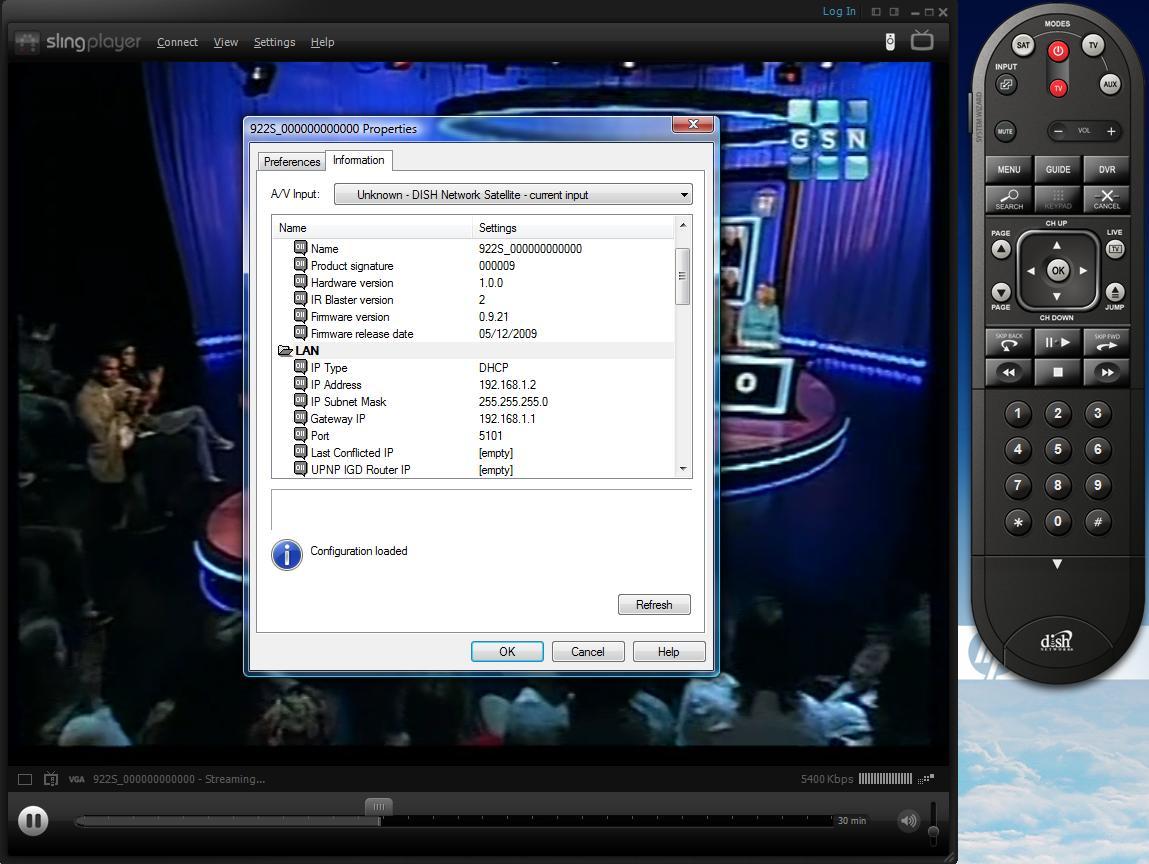Click OK in Properties dialog
Viewport: 1149px width, 864px height.
(x=507, y=651)
